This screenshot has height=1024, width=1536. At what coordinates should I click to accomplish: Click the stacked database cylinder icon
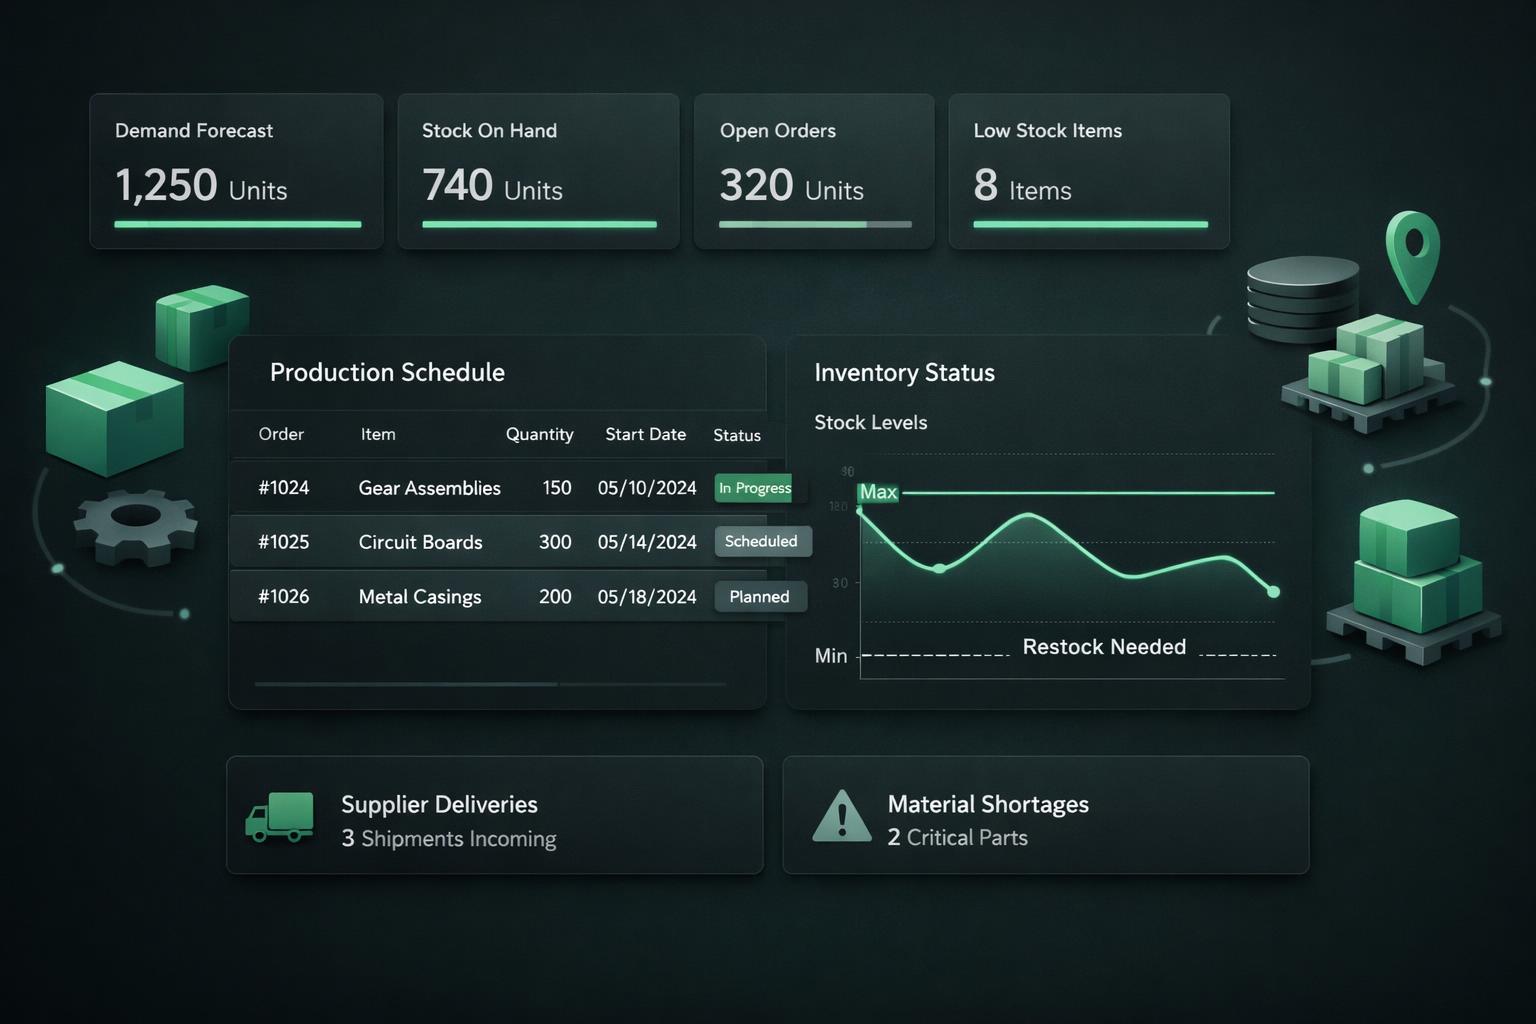click(1302, 299)
